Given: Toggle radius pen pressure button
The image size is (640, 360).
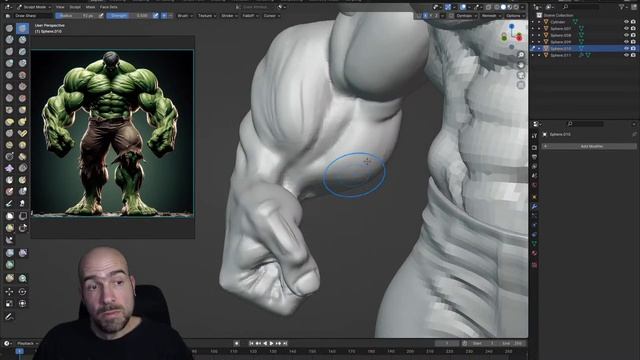Looking at the screenshot, I should click(101, 16).
